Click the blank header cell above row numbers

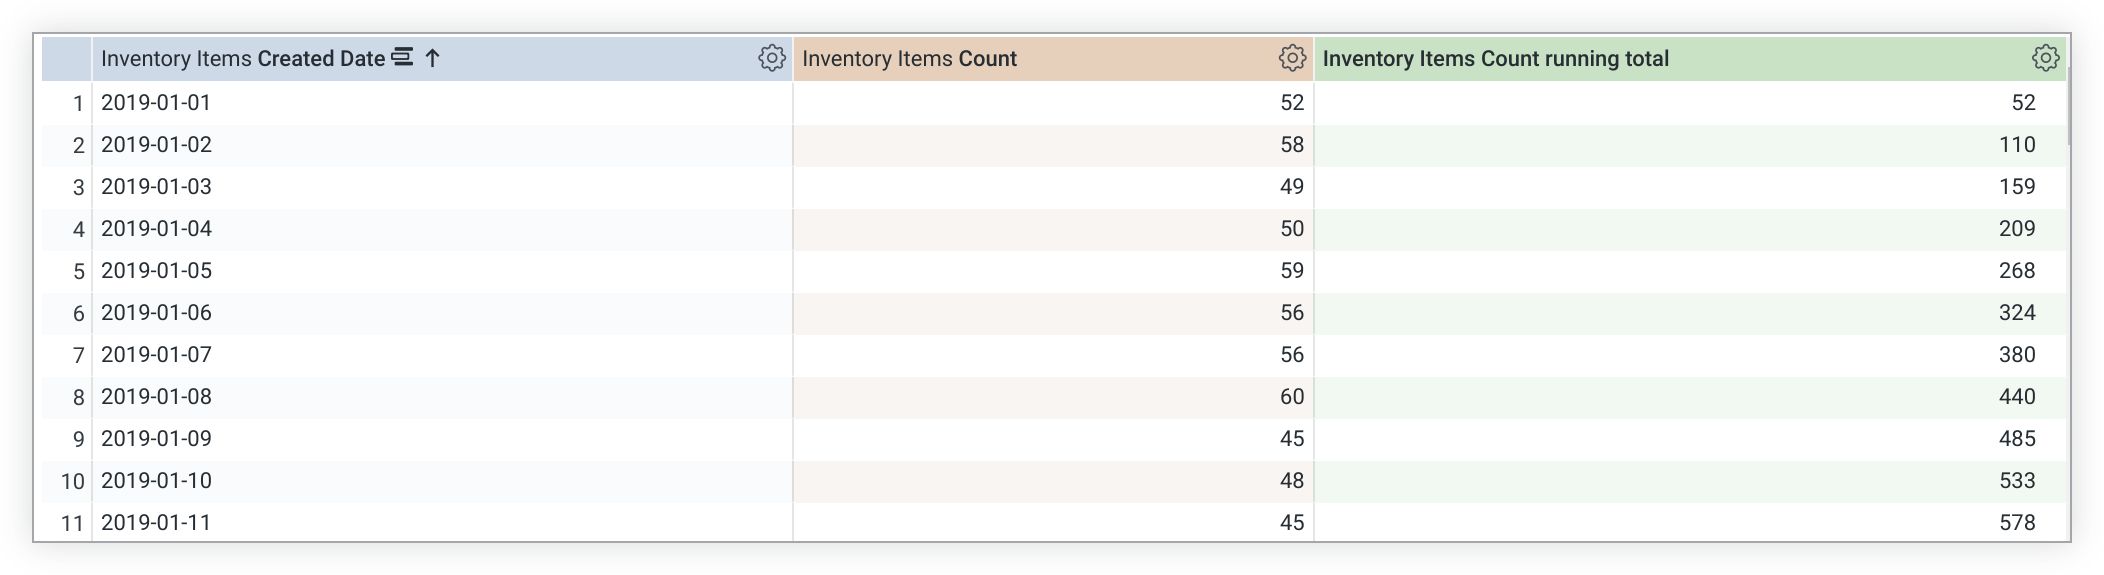[66, 59]
